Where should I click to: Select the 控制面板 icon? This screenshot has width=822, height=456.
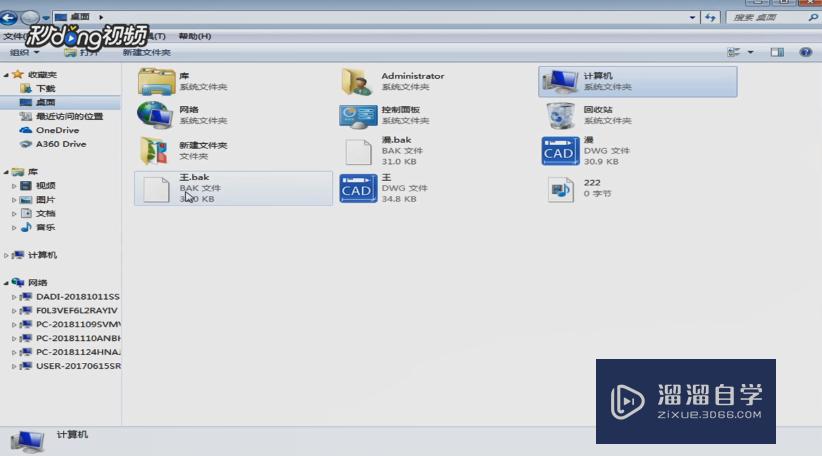tap(358, 116)
